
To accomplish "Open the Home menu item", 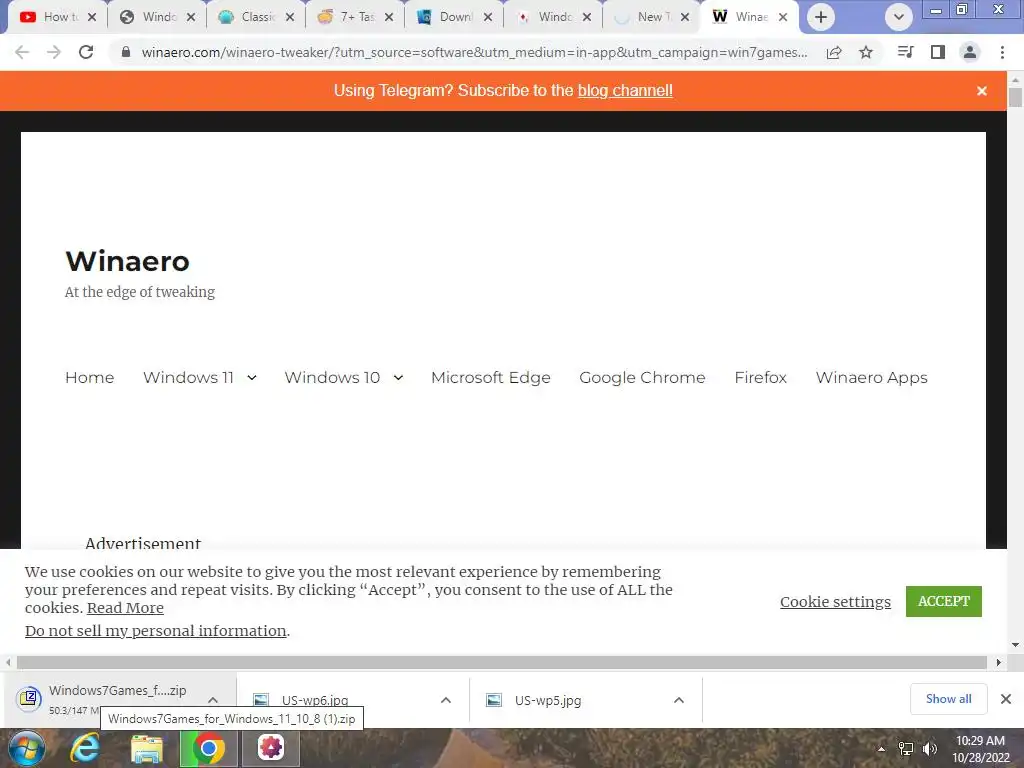I will click(89, 377).
